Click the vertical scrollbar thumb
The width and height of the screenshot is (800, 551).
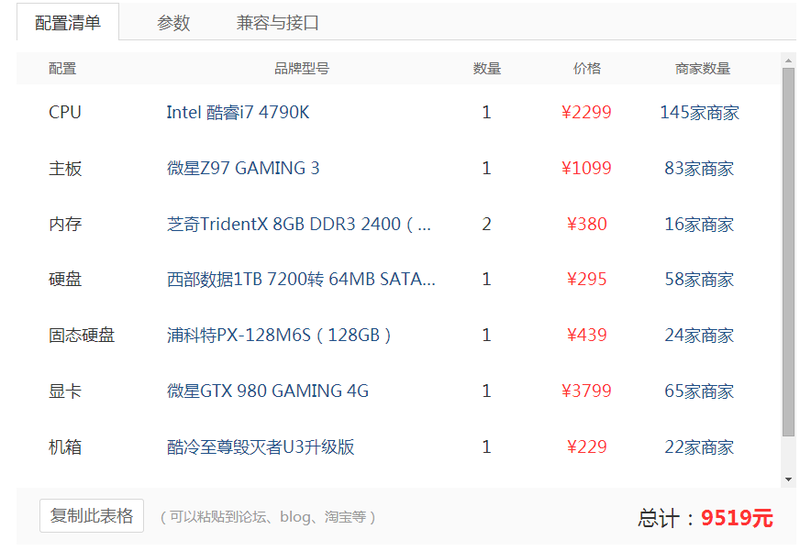click(x=789, y=252)
